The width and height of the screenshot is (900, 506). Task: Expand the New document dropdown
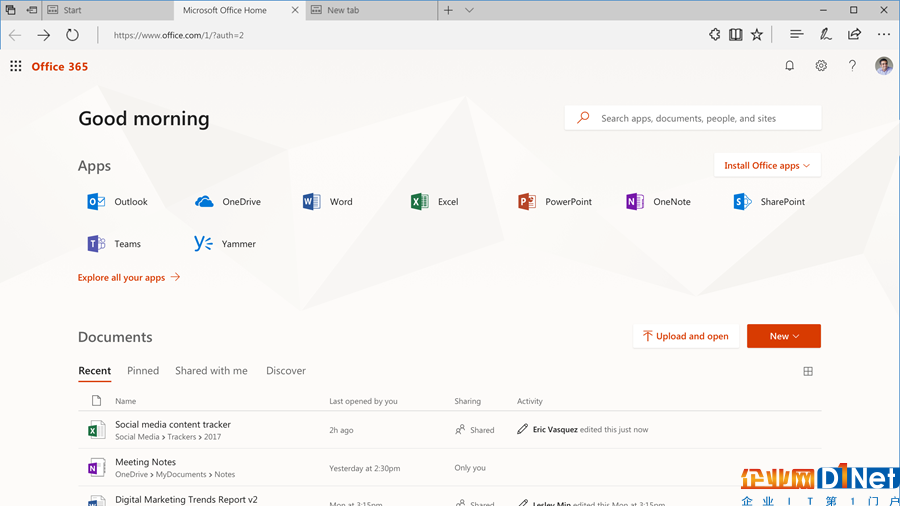783,336
